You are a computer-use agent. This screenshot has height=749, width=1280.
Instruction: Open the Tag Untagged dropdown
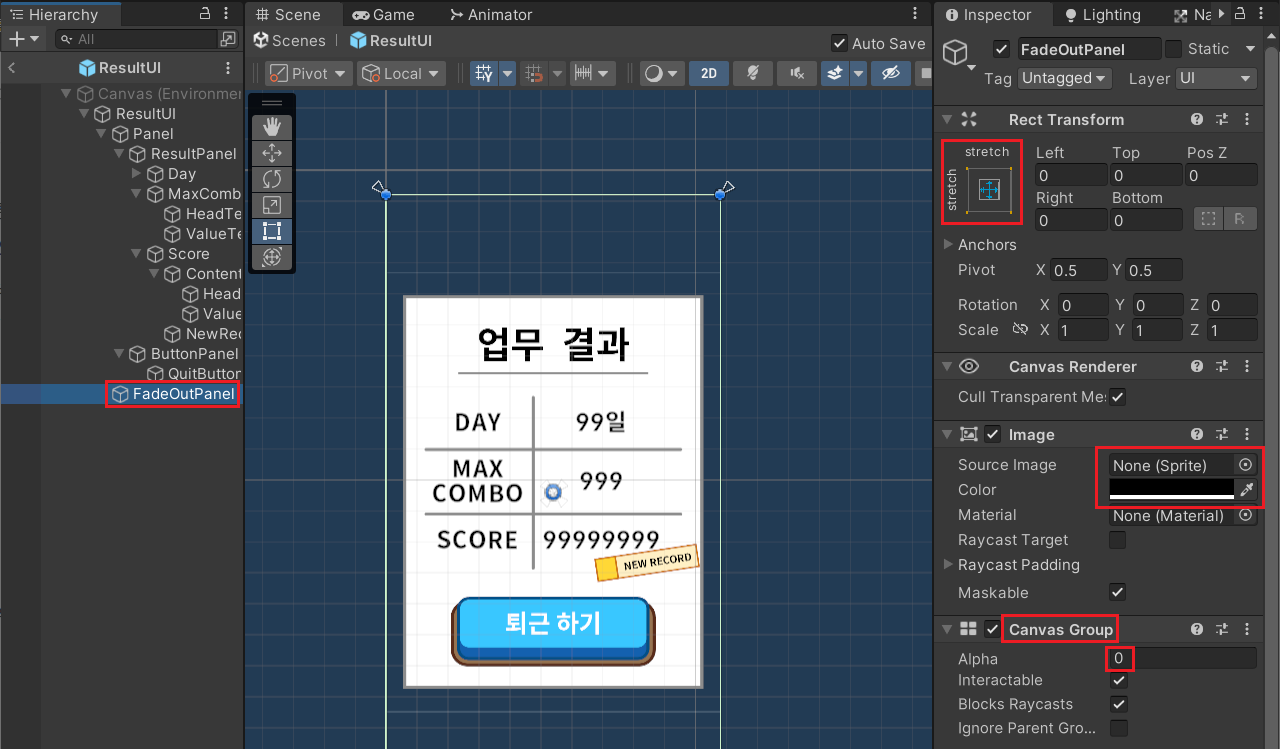pos(1065,78)
